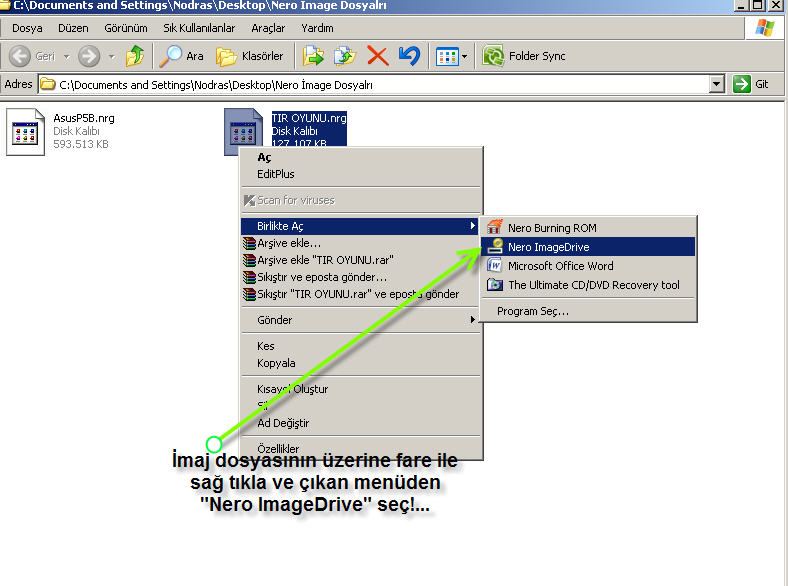The height and width of the screenshot is (586, 788).
Task: Select Kopyala from context menu
Action: click(361, 363)
